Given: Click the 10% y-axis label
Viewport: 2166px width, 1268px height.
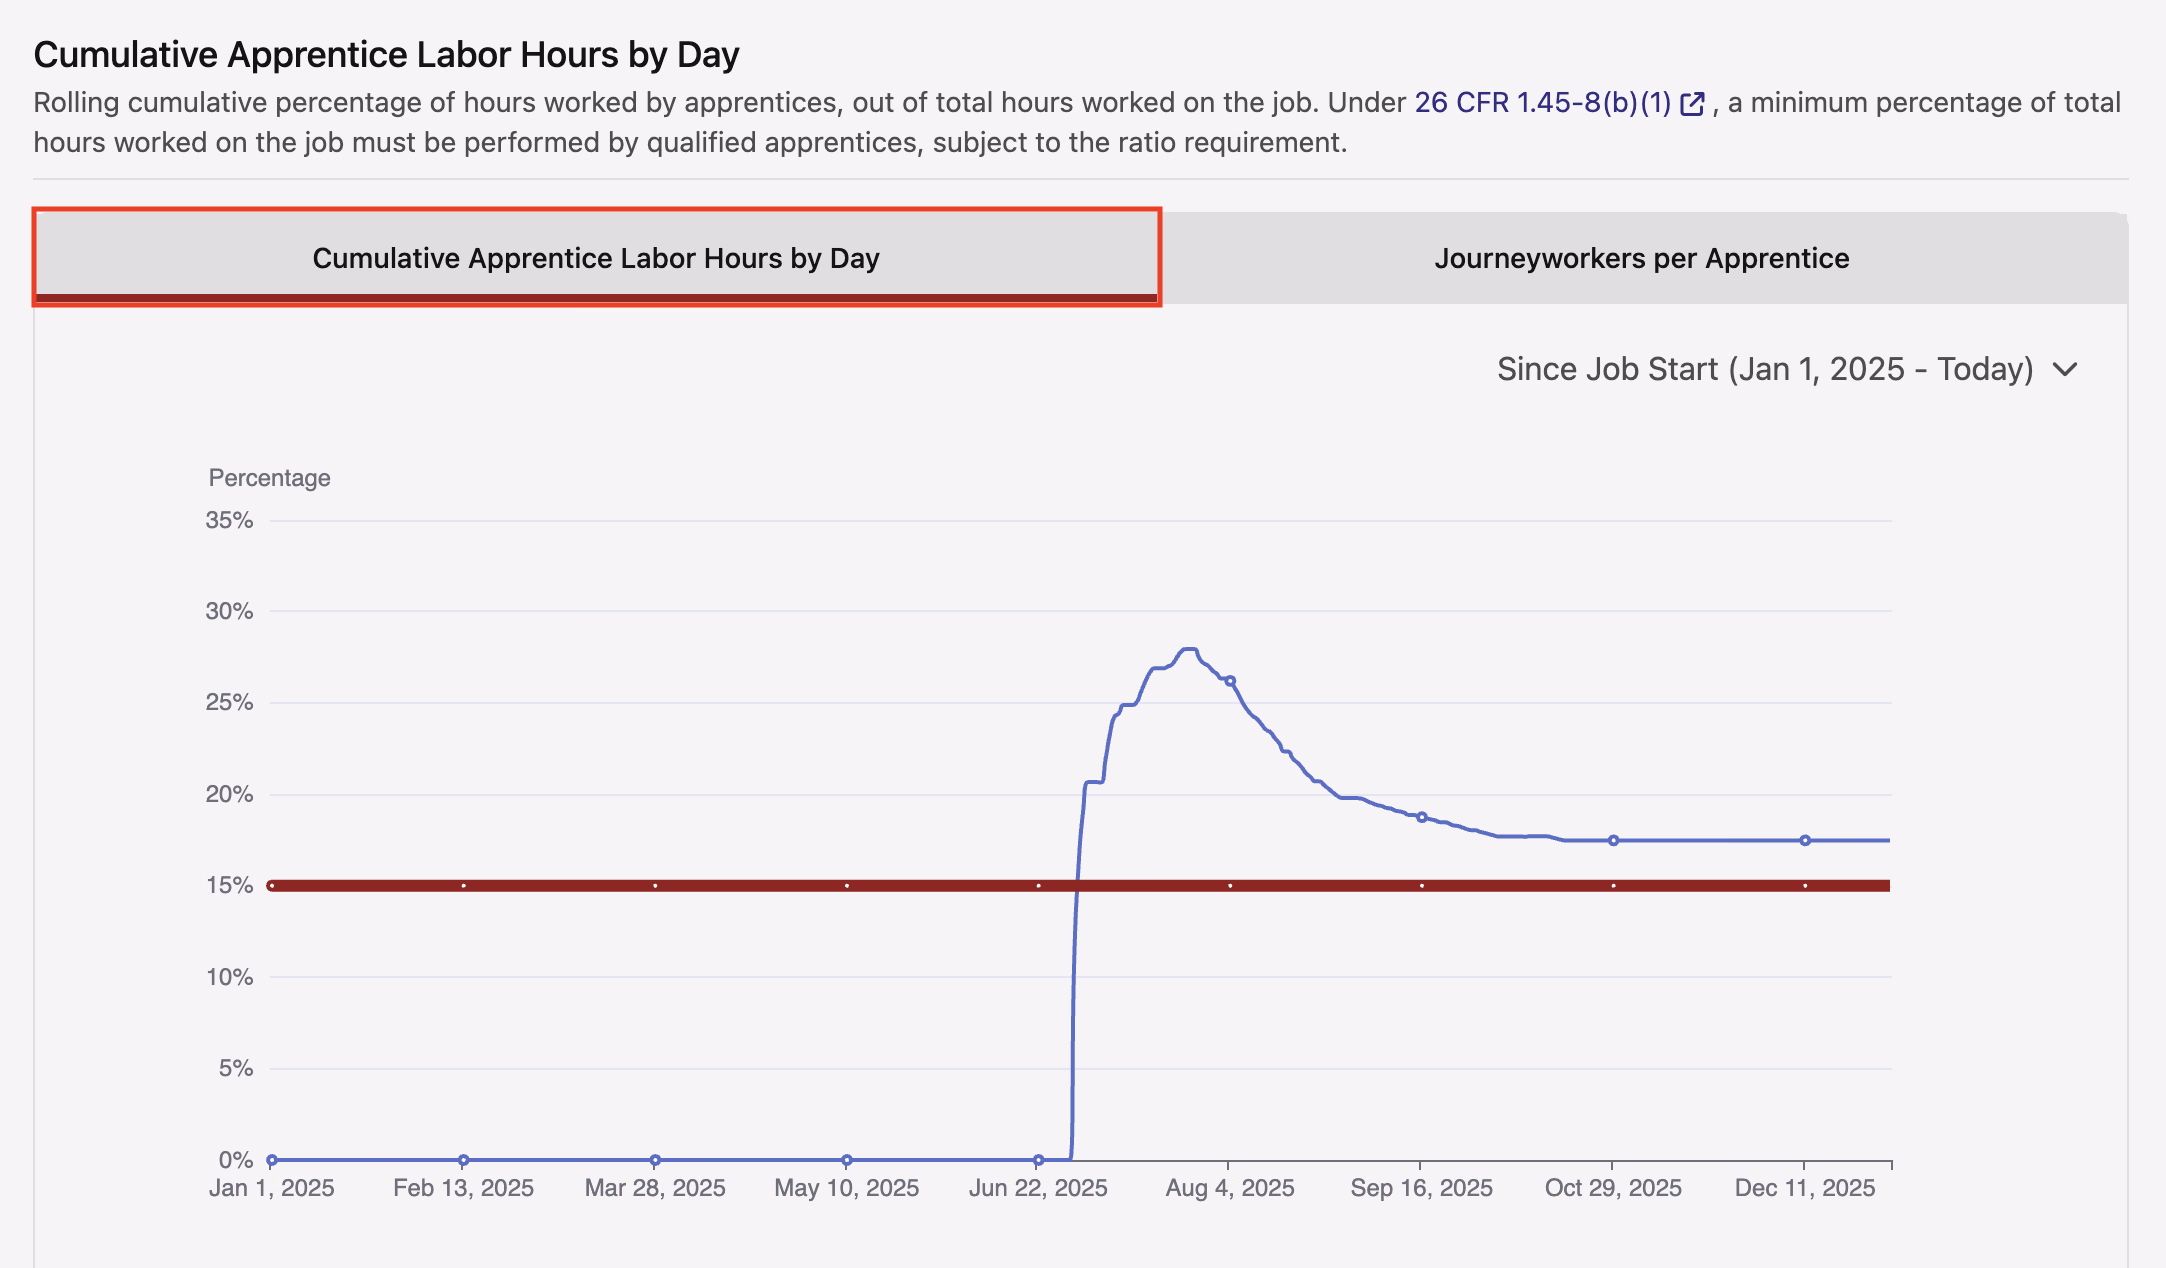Looking at the screenshot, I should pyautogui.click(x=229, y=977).
